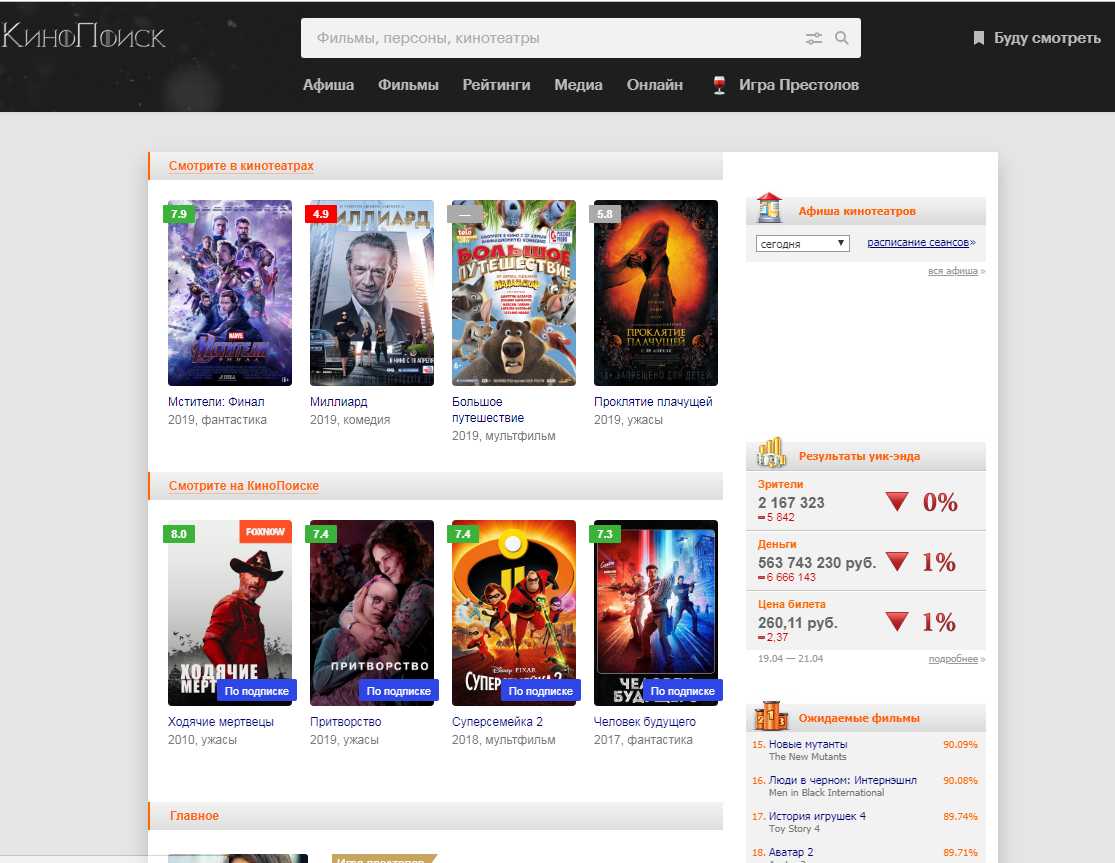The width and height of the screenshot is (1115, 863).
Task: Open the Фильмы menu item
Action: click(408, 85)
